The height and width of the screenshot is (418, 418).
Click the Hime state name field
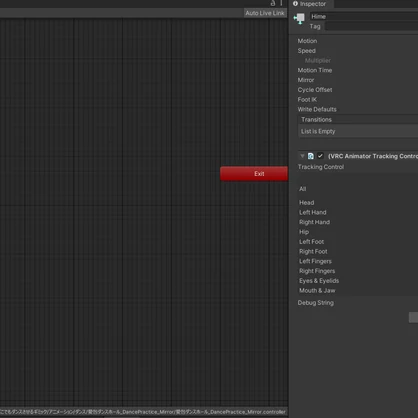tap(364, 16)
